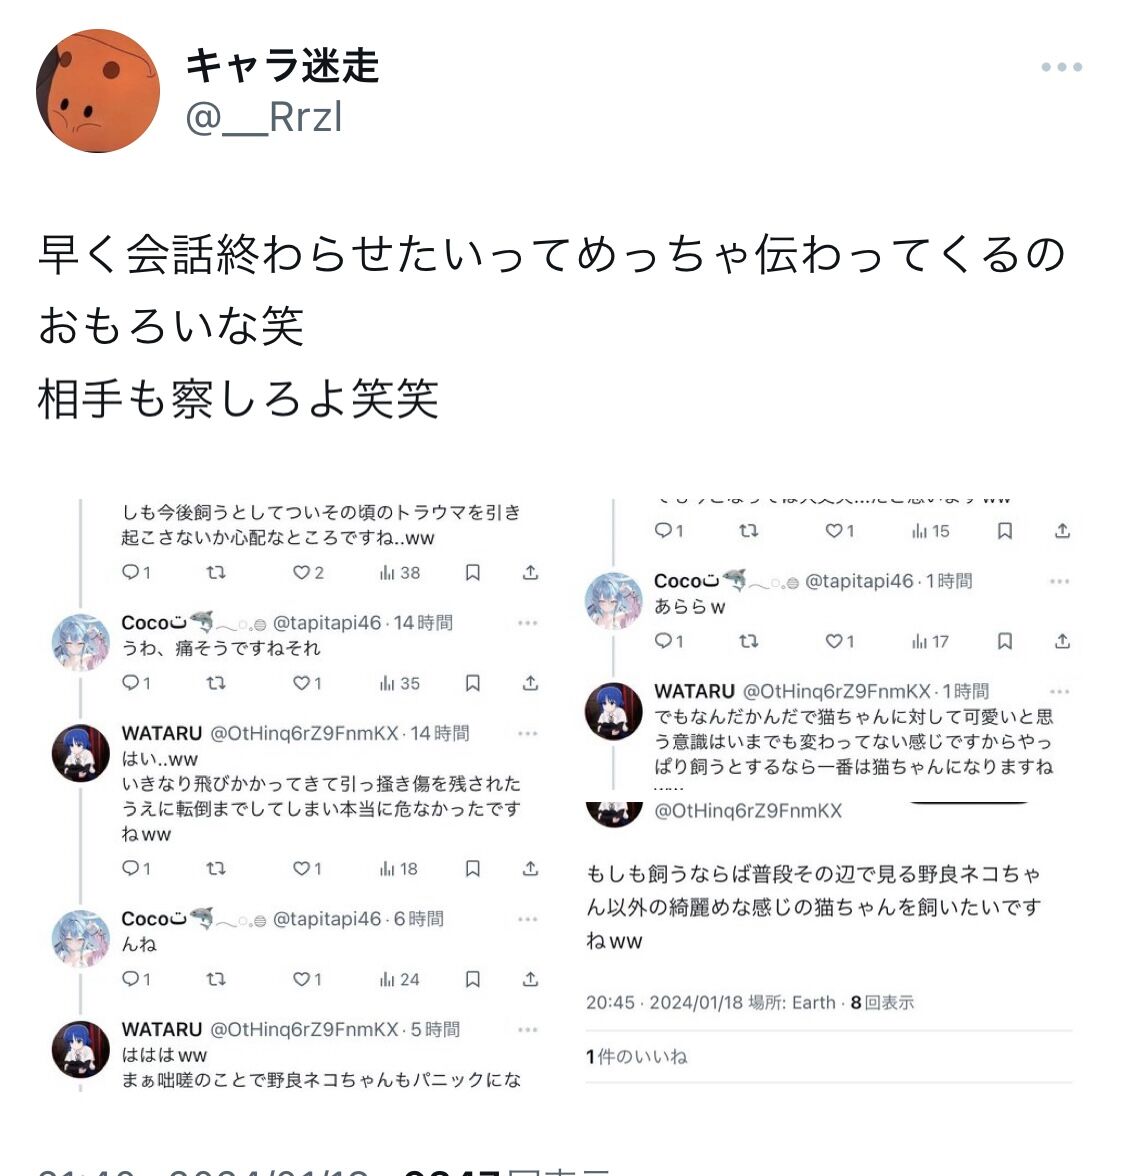Click the @__Rrzl handle link

[x=264, y=117]
